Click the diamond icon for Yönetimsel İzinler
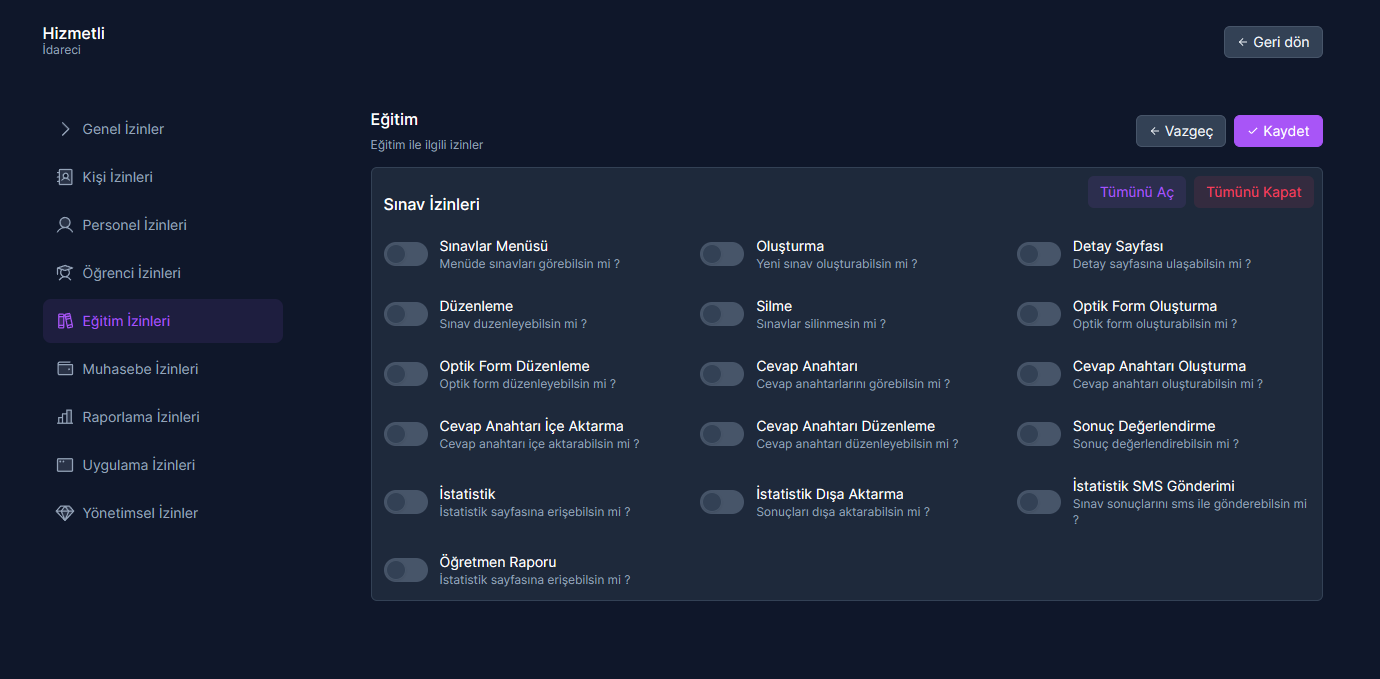 point(65,513)
